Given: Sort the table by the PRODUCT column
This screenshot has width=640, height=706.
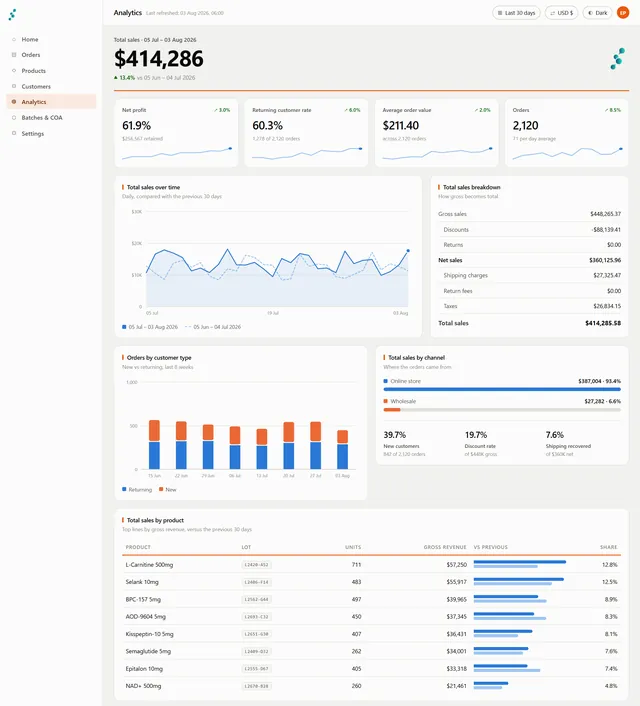Looking at the screenshot, I should tap(138, 547).
